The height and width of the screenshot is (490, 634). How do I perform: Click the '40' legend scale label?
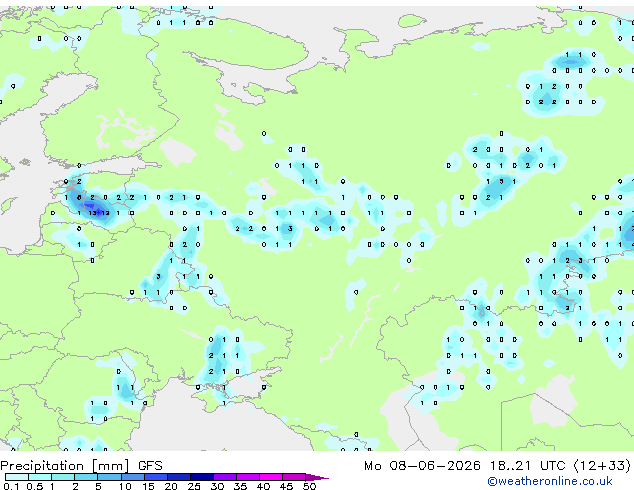(x=263, y=486)
